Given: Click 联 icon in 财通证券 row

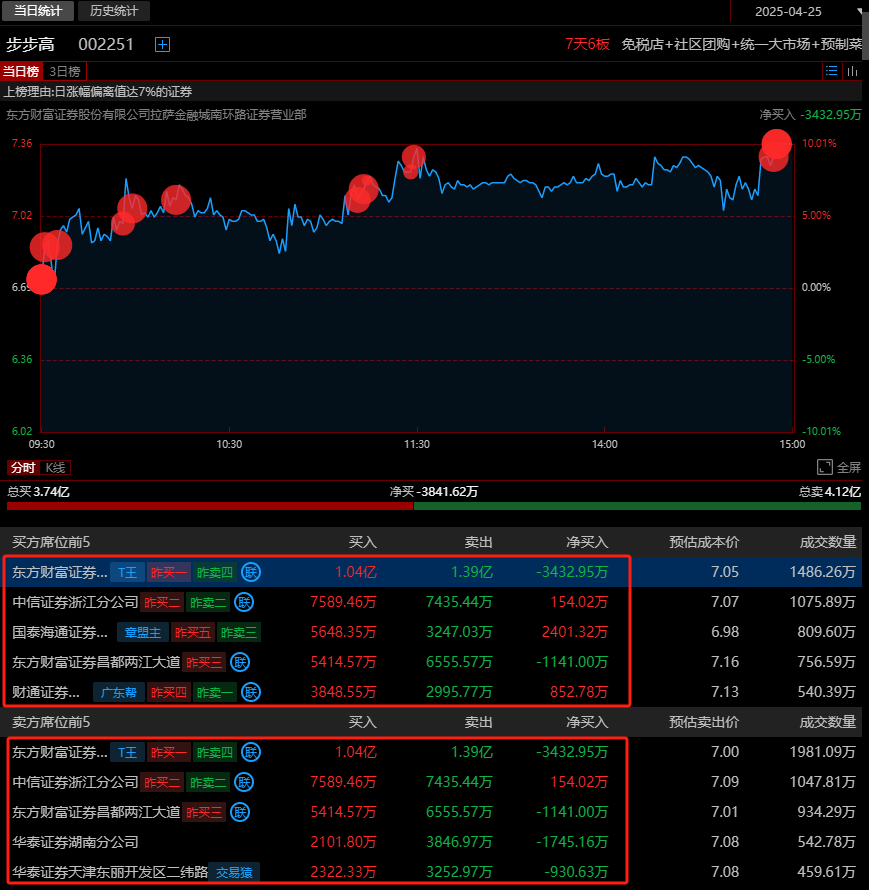Looking at the screenshot, I should point(251,692).
